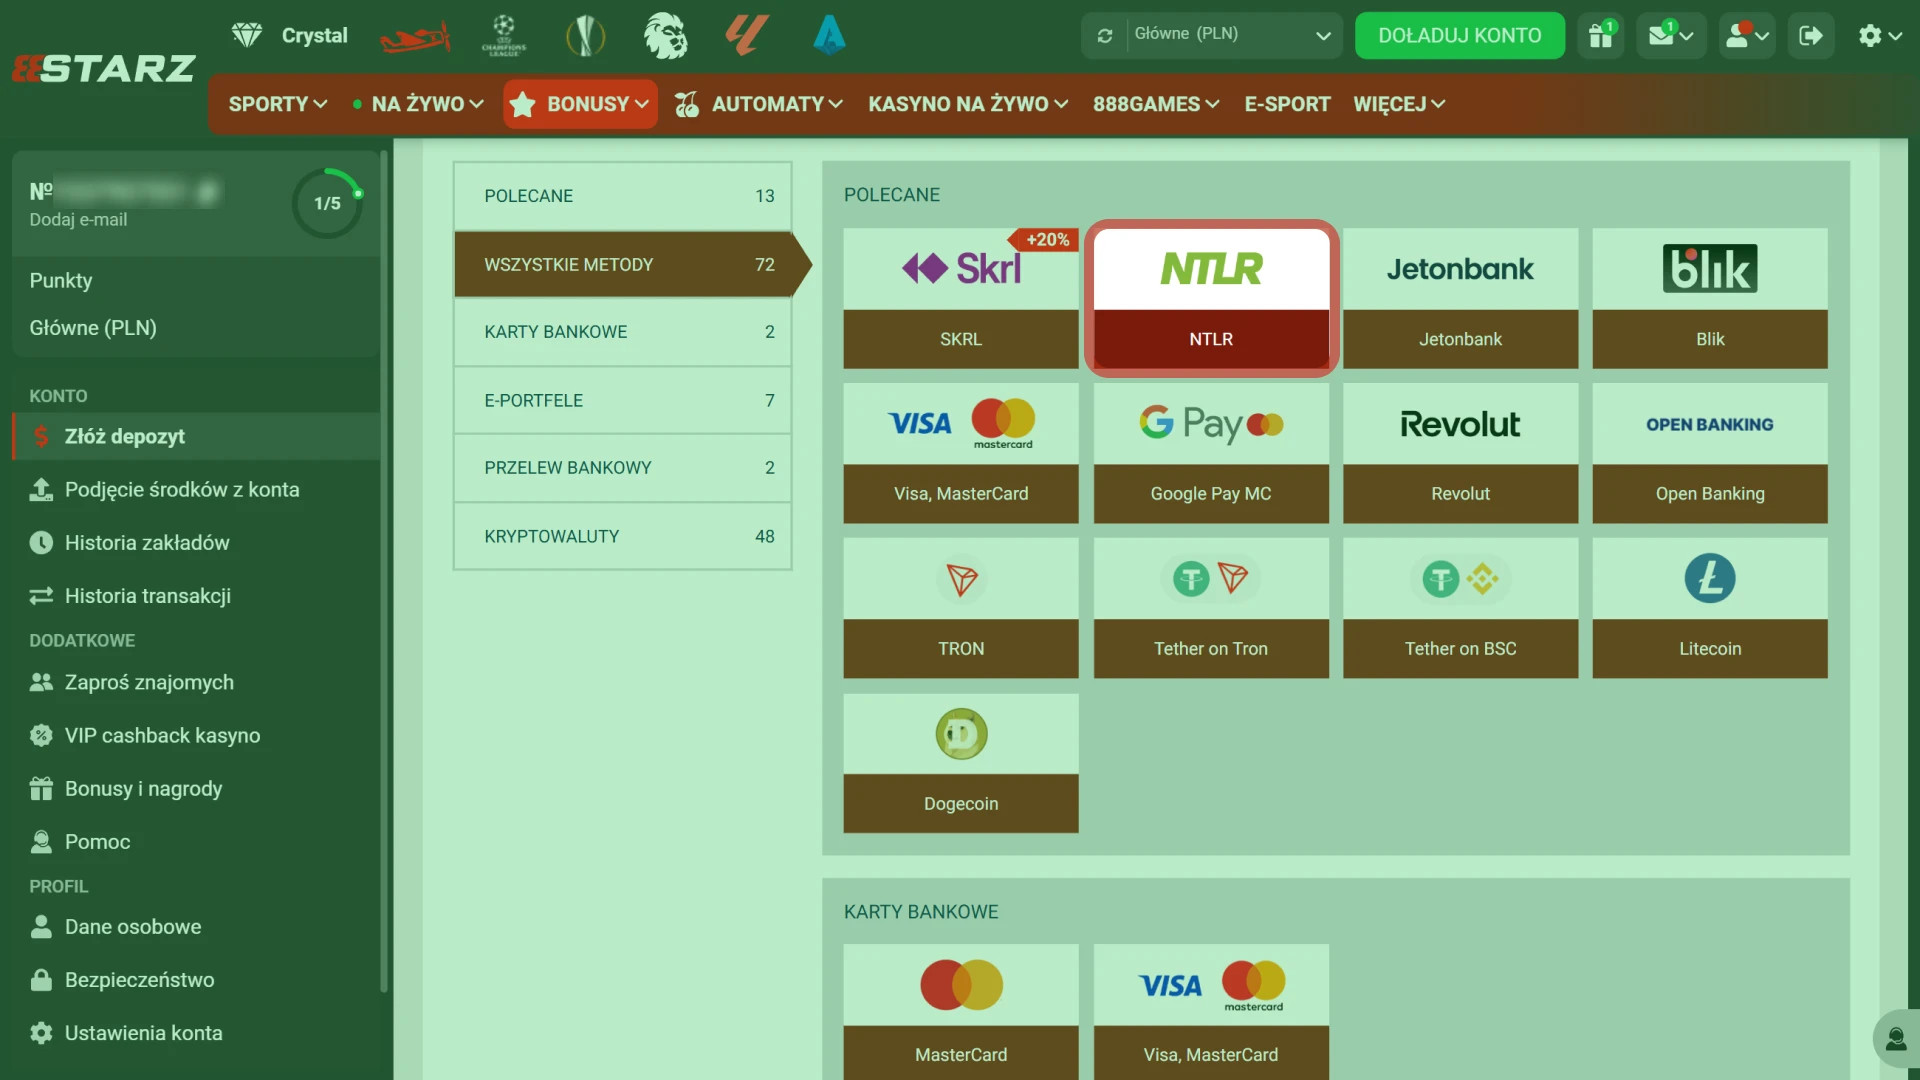Image resolution: width=1920 pixels, height=1080 pixels.
Task: Click the logout arrow icon
Action: tap(1811, 35)
